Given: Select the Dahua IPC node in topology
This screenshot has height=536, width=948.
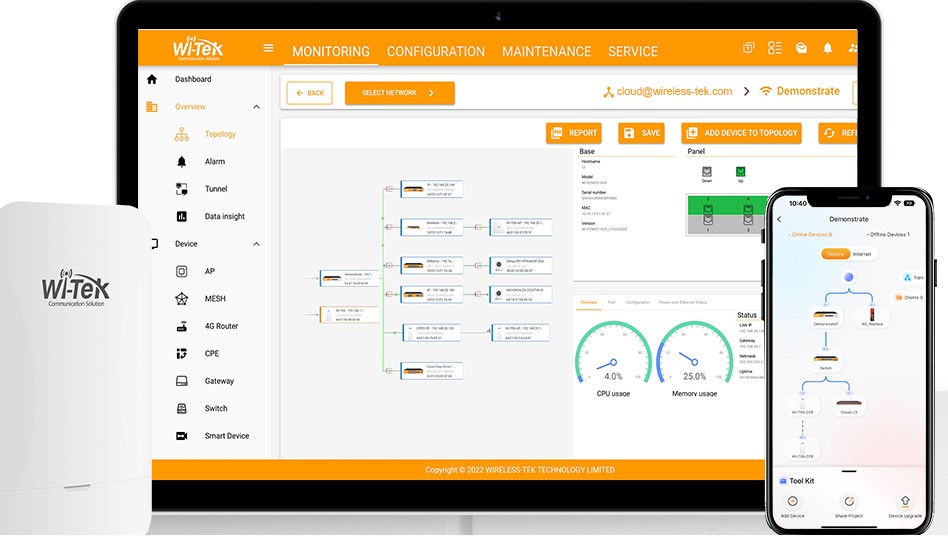Looking at the screenshot, I should click(521, 265).
